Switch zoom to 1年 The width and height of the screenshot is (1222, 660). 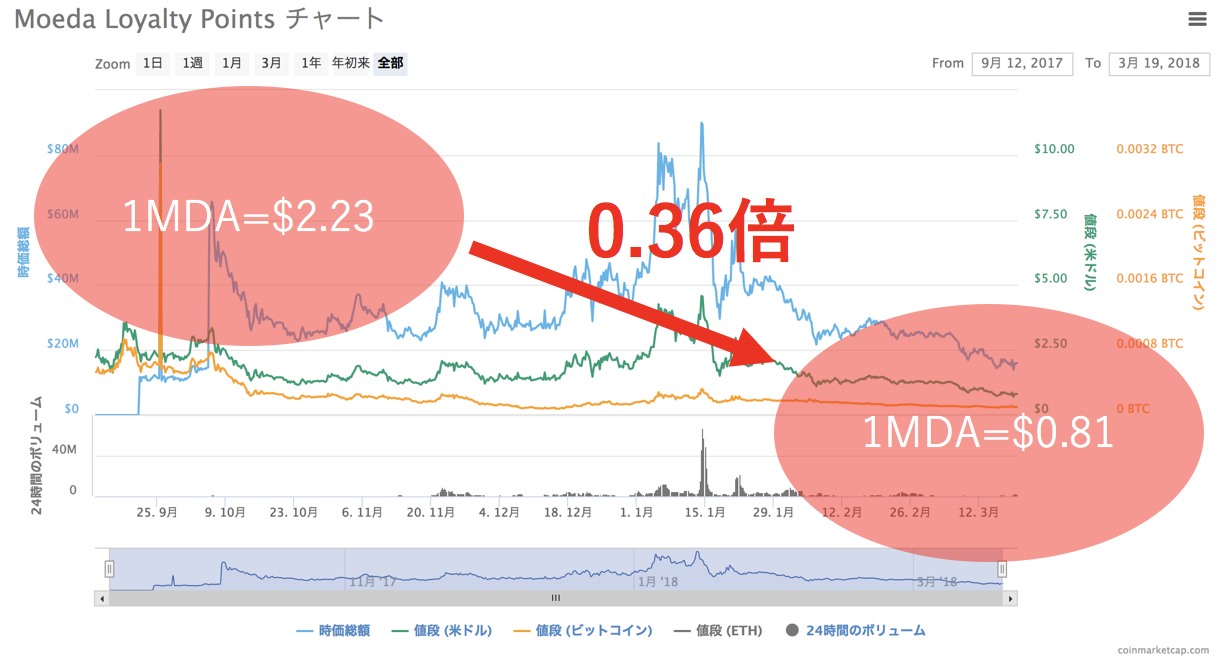(x=311, y=63)
